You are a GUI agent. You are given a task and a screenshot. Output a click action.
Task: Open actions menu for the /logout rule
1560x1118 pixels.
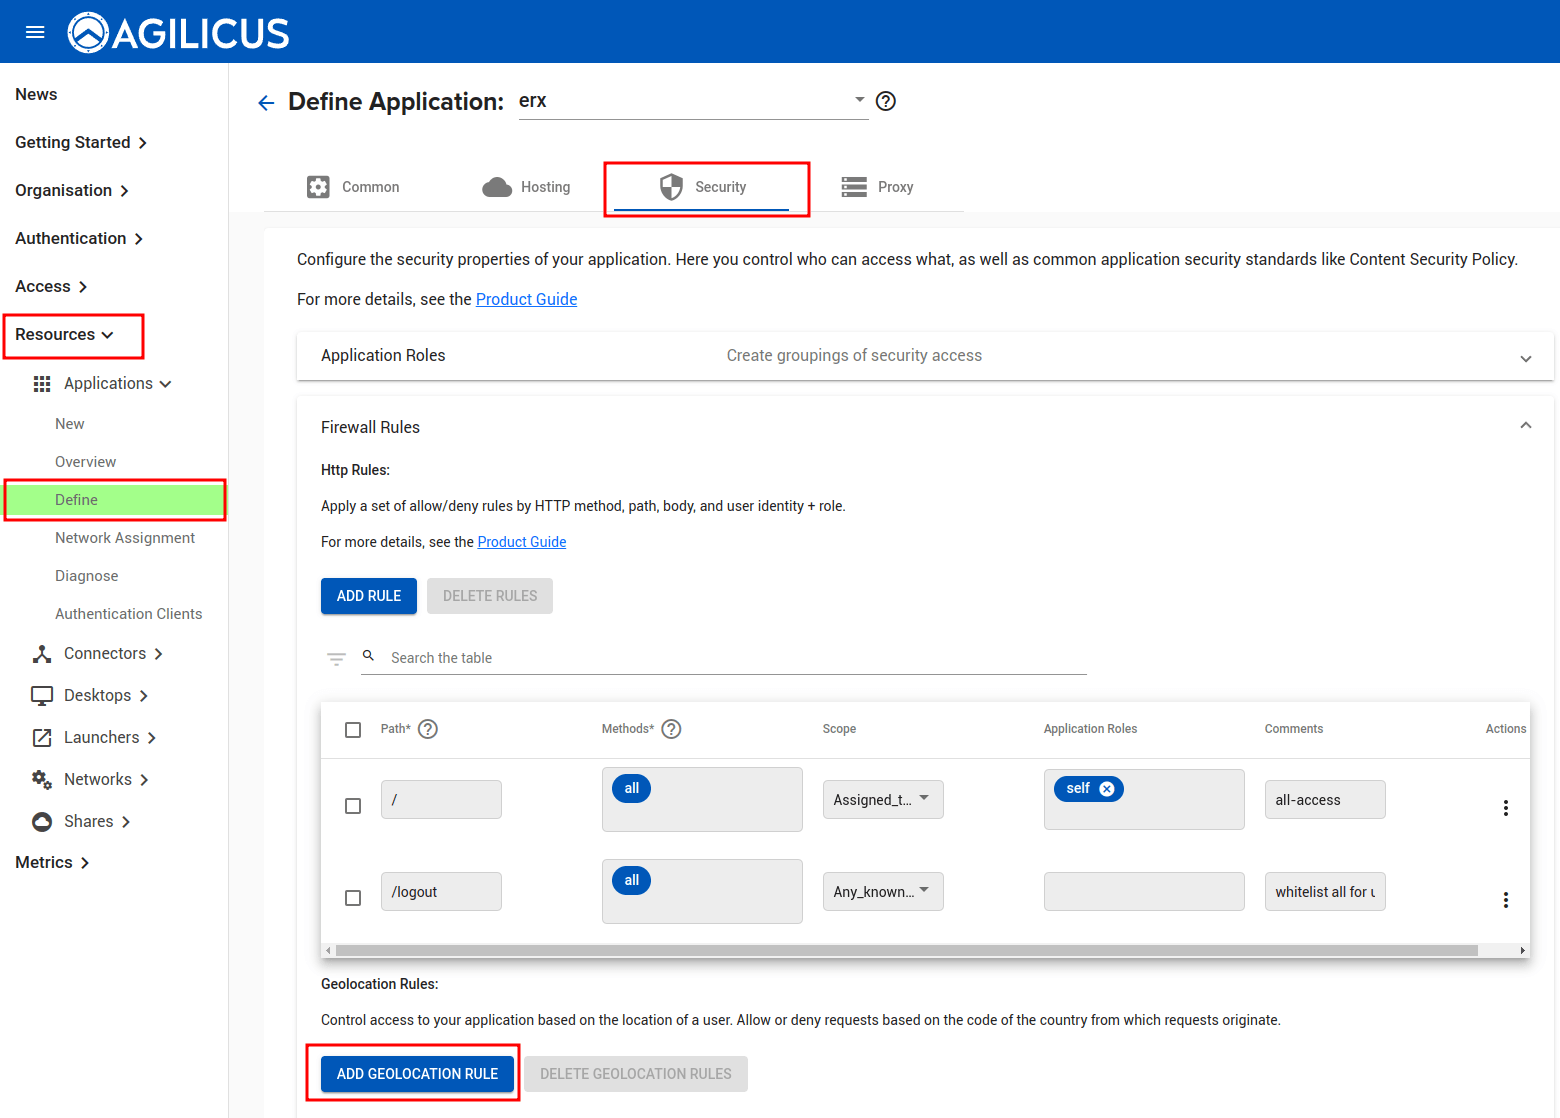click(x=1505, y=900)
